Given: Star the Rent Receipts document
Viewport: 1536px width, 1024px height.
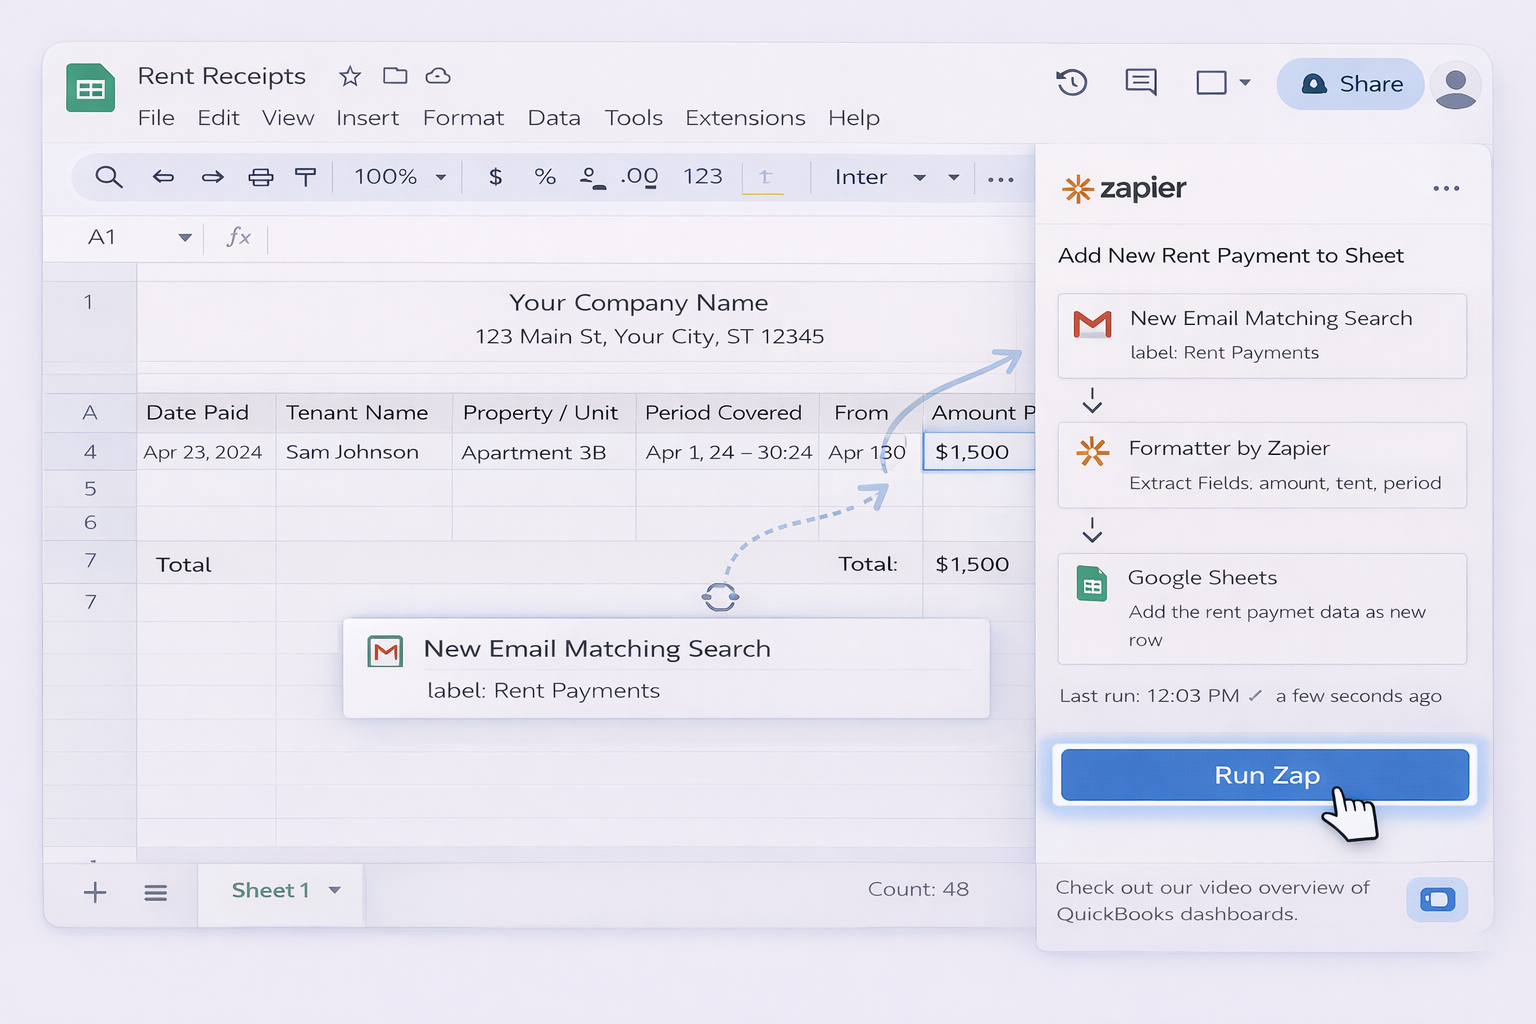Looking at the screenshot, I should click(350, 76).
